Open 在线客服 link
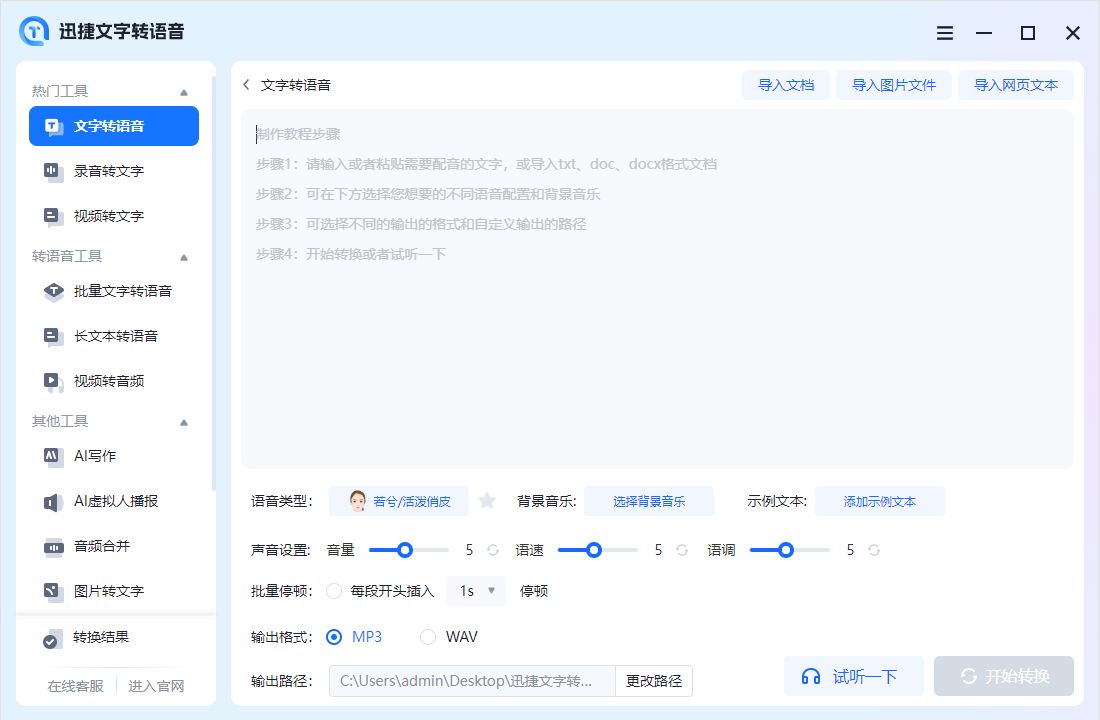This screenshot has width=1100, height=720. (76, 686)
